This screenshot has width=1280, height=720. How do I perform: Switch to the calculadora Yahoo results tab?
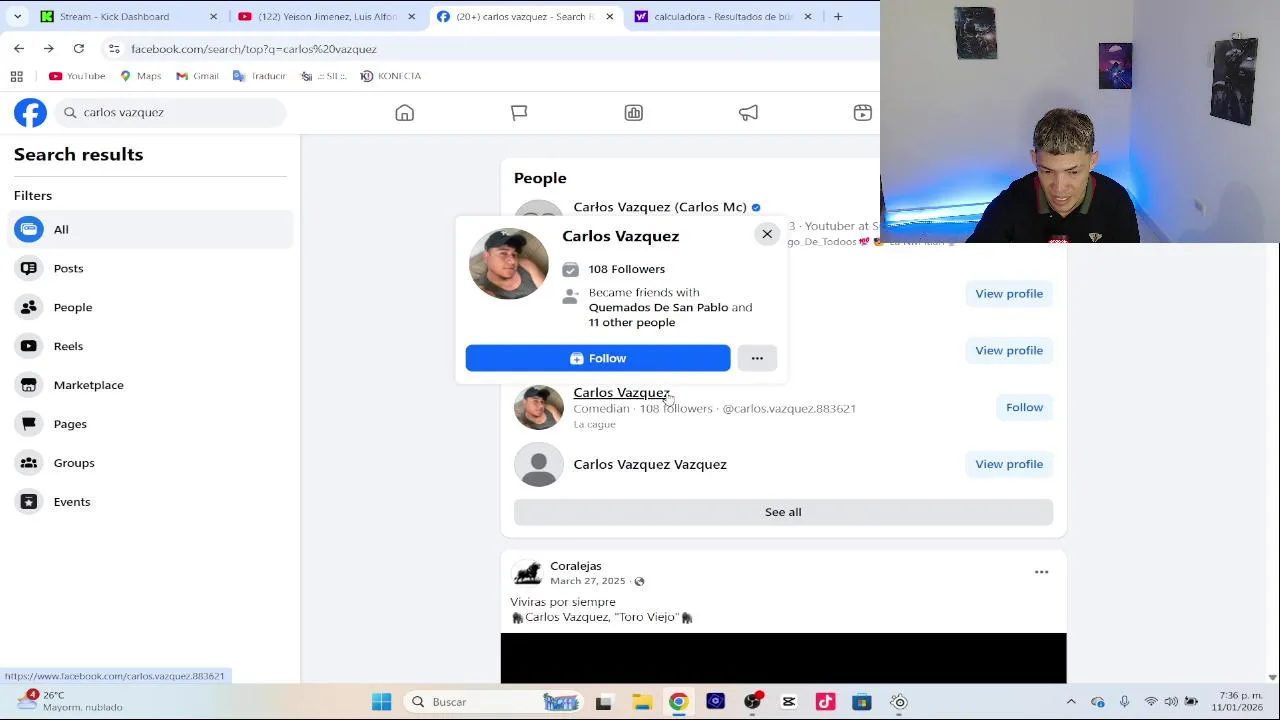point(723,17)
